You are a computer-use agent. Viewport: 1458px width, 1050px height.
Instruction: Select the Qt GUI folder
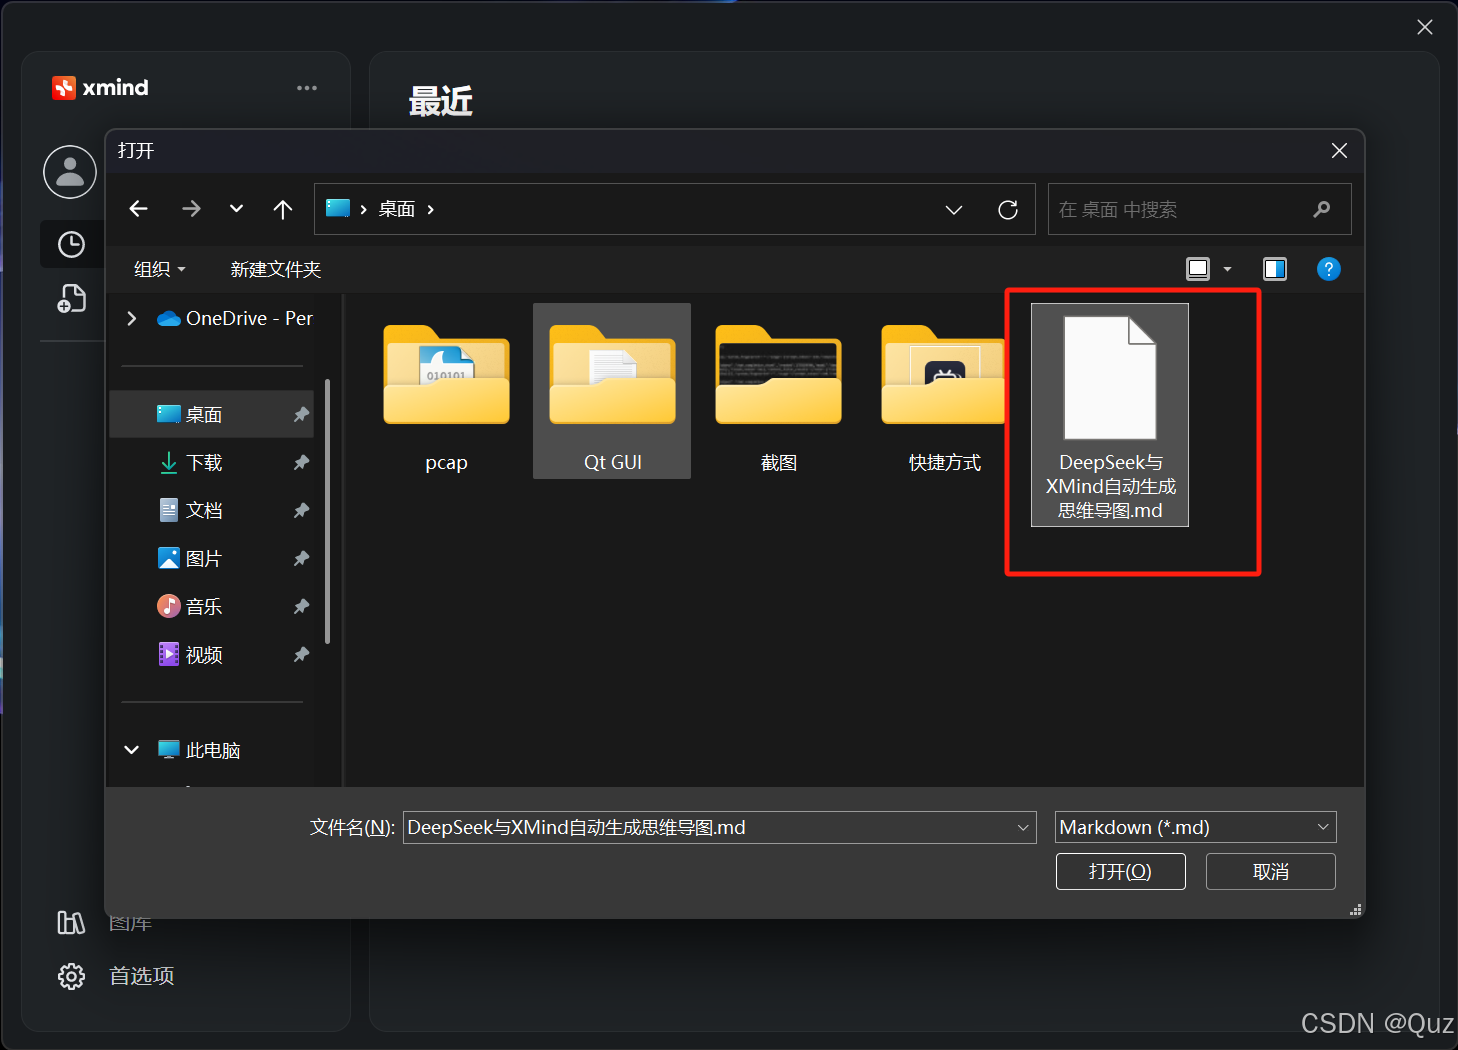[612, 391]
